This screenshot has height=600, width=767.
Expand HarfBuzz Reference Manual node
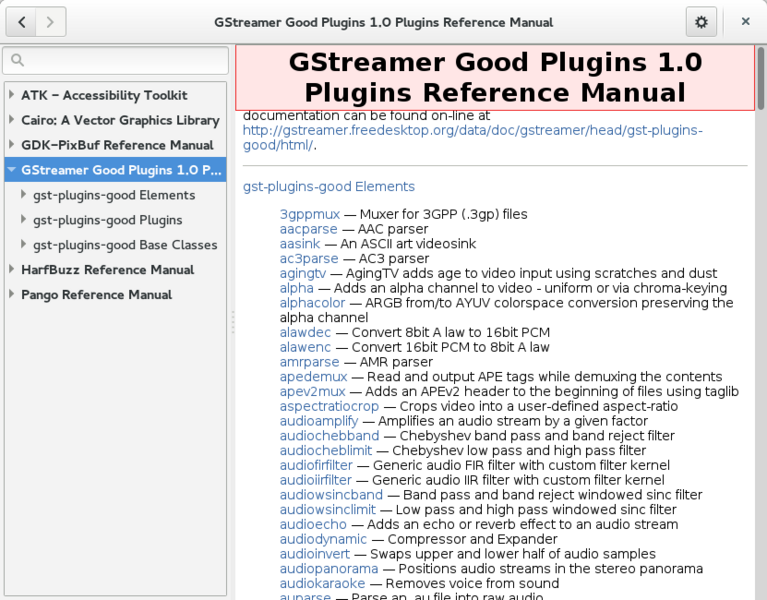tap(11, 269)
